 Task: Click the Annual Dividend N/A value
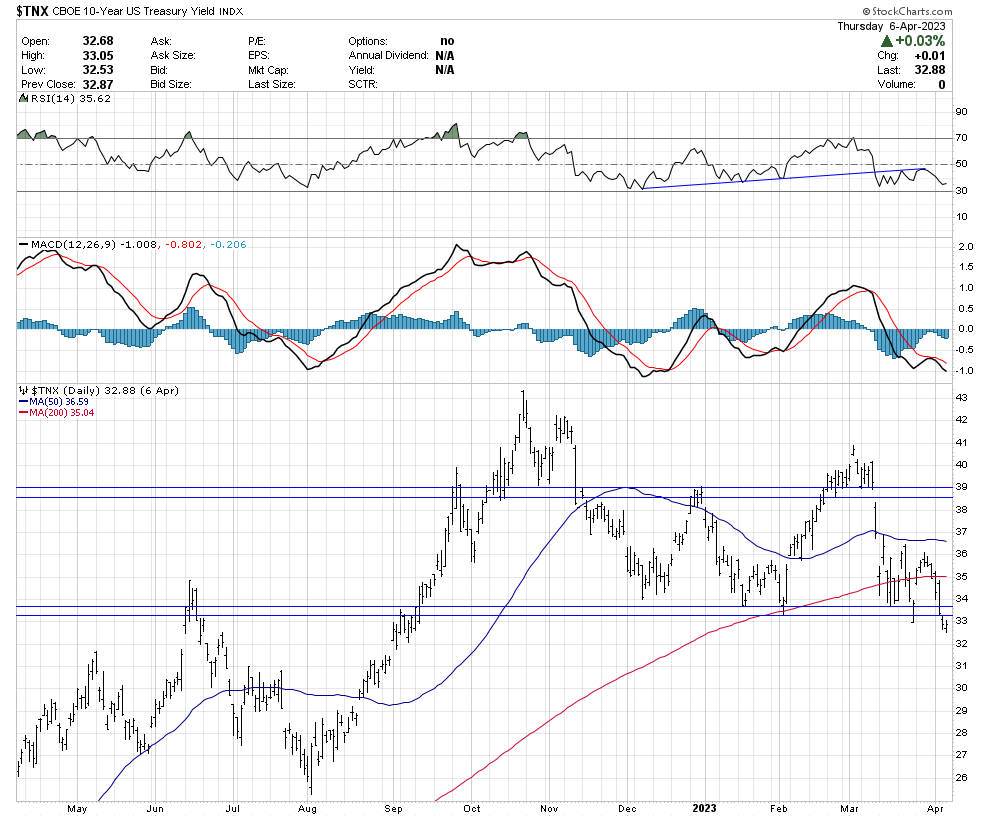[444, 56]
